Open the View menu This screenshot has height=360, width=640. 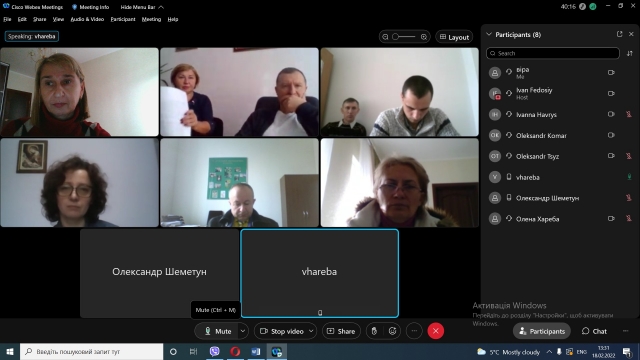tap(58, 19)
